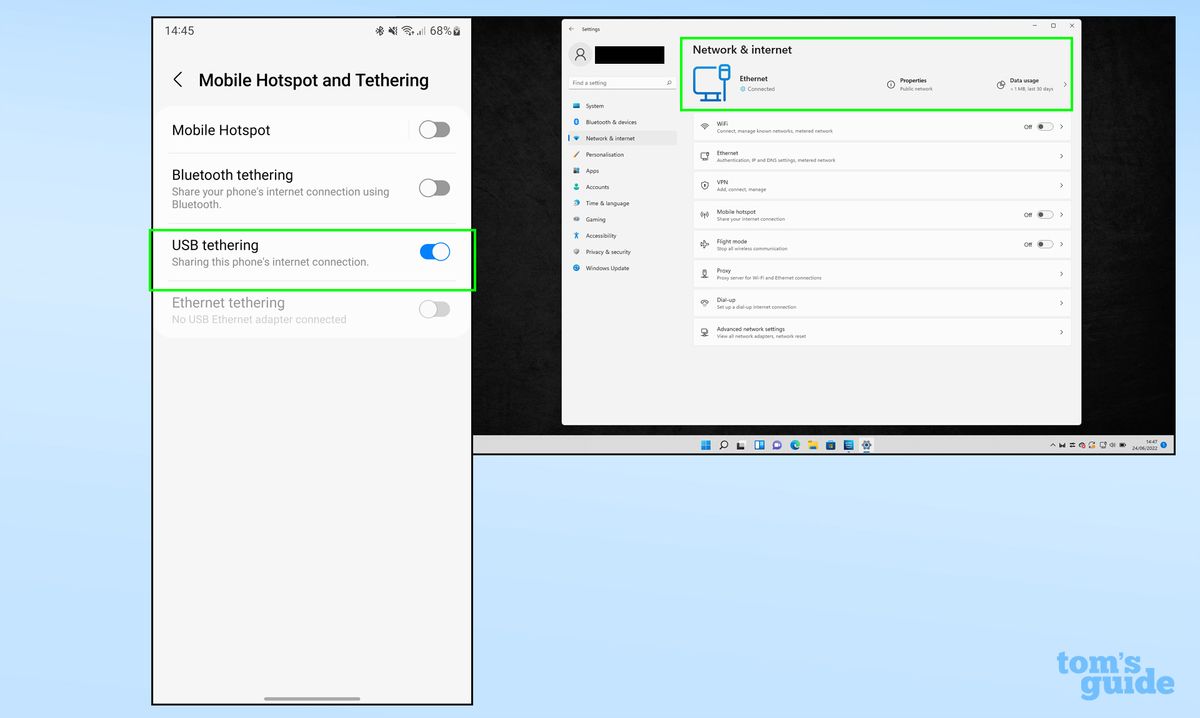This screenshot has height=718, width=1200.
Task: Enable Bluetooth tethering on the phone
Action: (x=434, y=188)
